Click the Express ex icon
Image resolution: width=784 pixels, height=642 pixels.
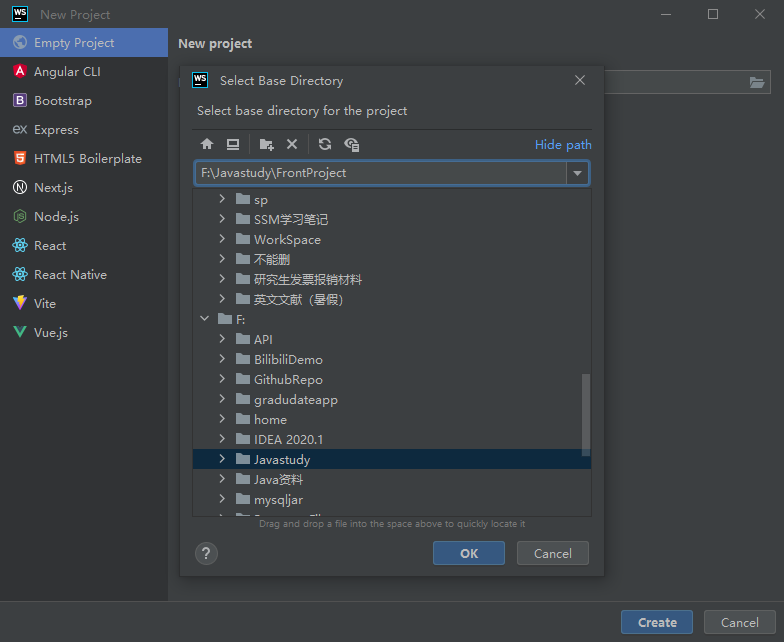[20, 130]
